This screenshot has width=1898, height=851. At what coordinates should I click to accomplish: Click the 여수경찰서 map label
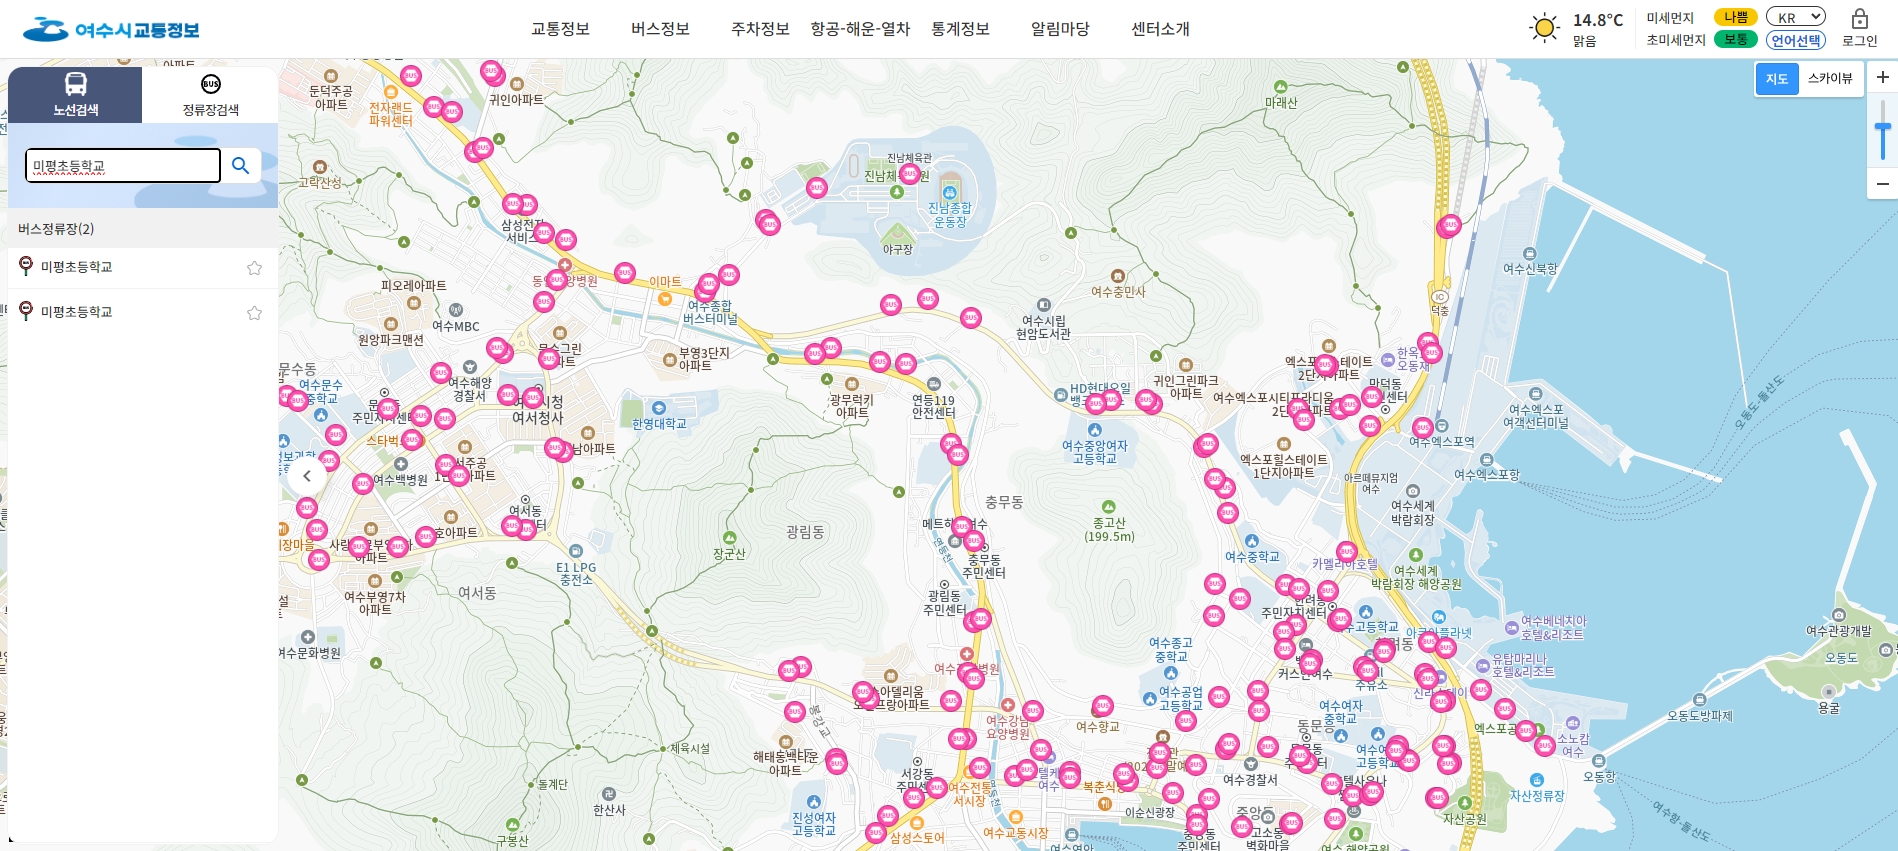pos(1250,779)
